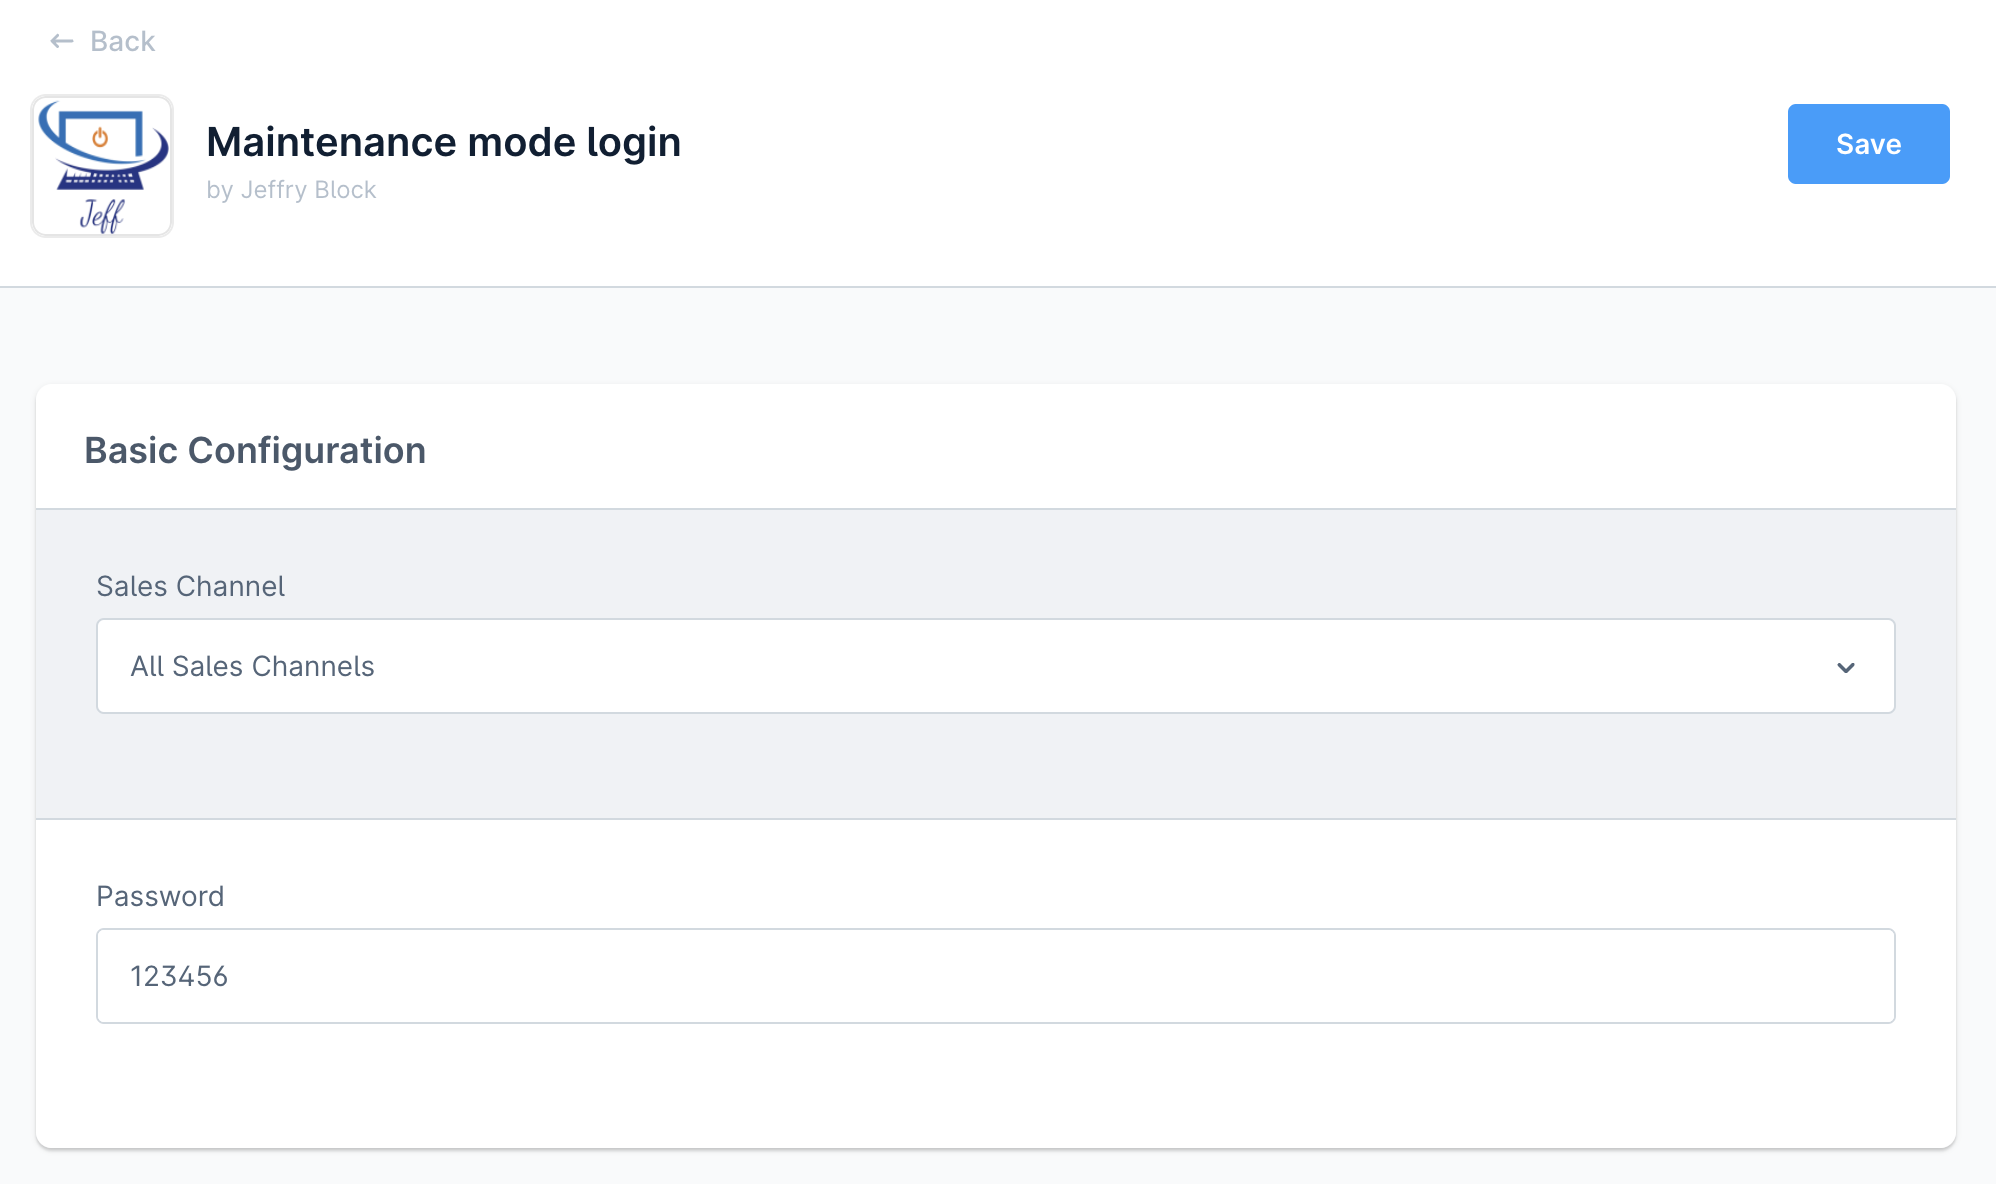The height and width of the screenshot is (1184, 1996).
Task: Click the Basic Configuration card heading
Action: (x=255, y=450)
